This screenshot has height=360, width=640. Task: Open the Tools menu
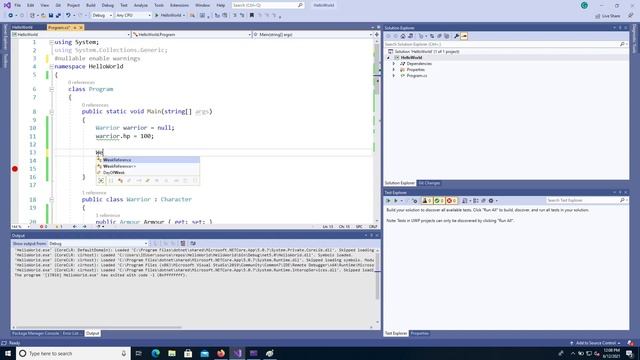(x=159, y=5)
